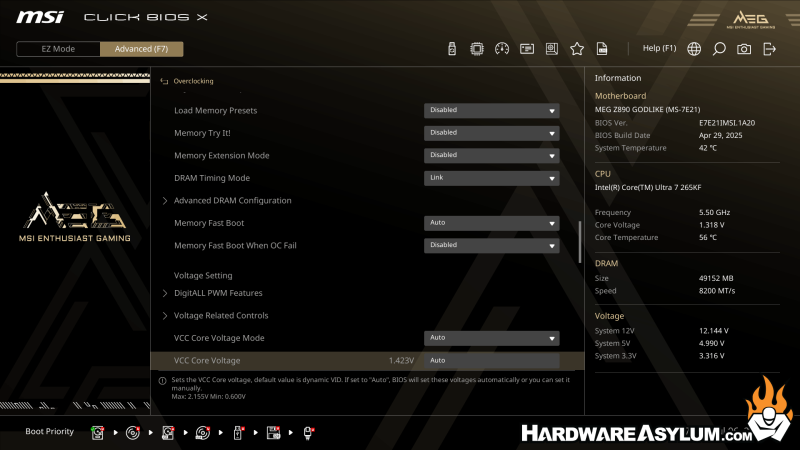800x450 pixels.
Task: Select the first hard drive boot priority icon
Action: pos(97,433)
